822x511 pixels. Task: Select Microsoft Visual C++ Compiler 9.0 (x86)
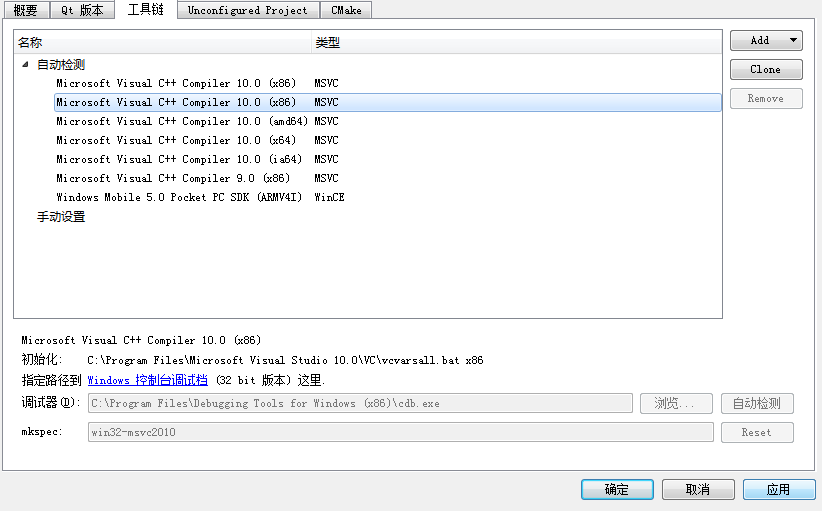173,178
